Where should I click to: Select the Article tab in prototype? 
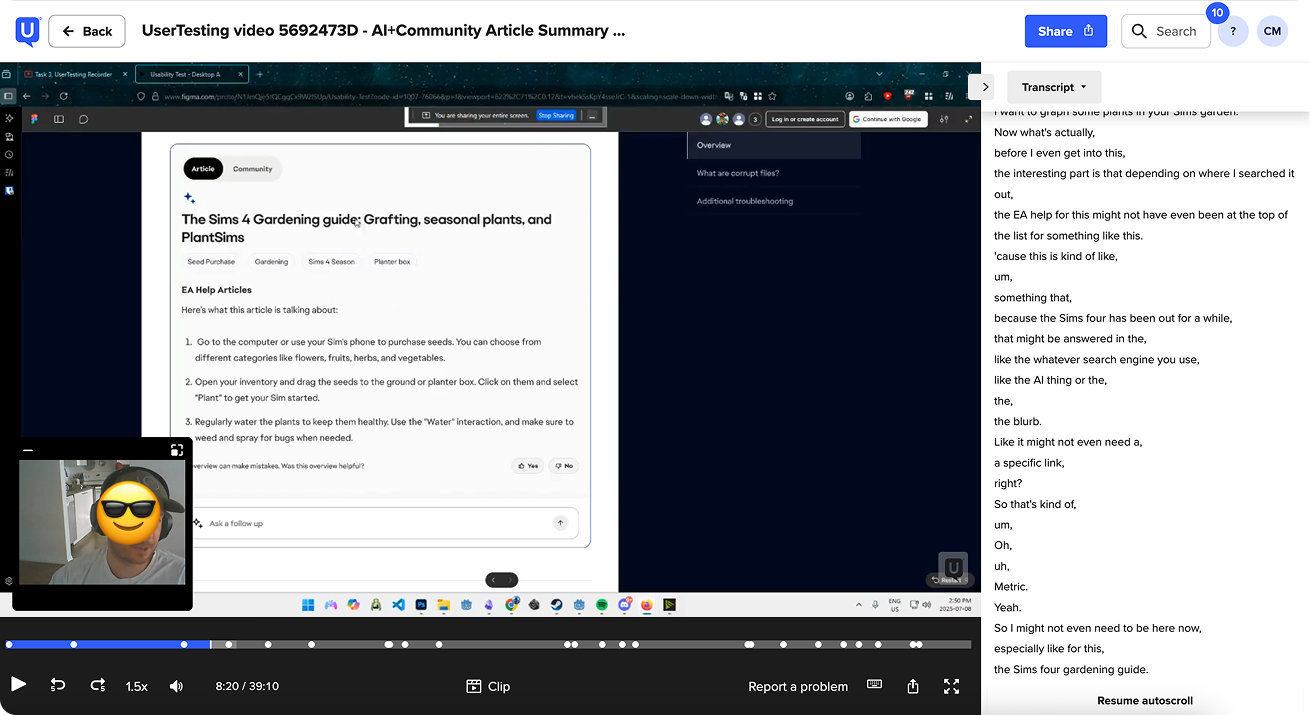coord(203,169)
